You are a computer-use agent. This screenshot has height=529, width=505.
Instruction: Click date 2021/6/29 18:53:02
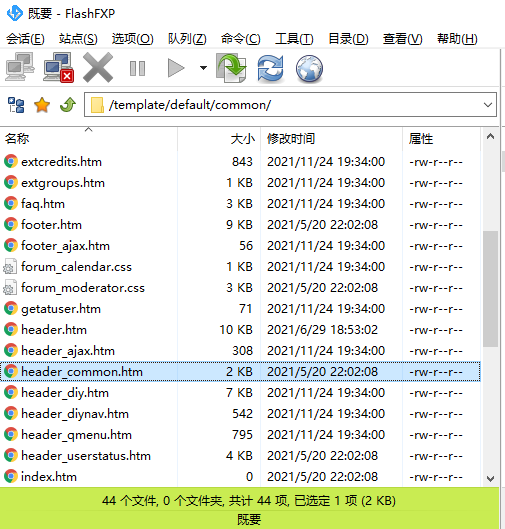(x=322, y=330)
